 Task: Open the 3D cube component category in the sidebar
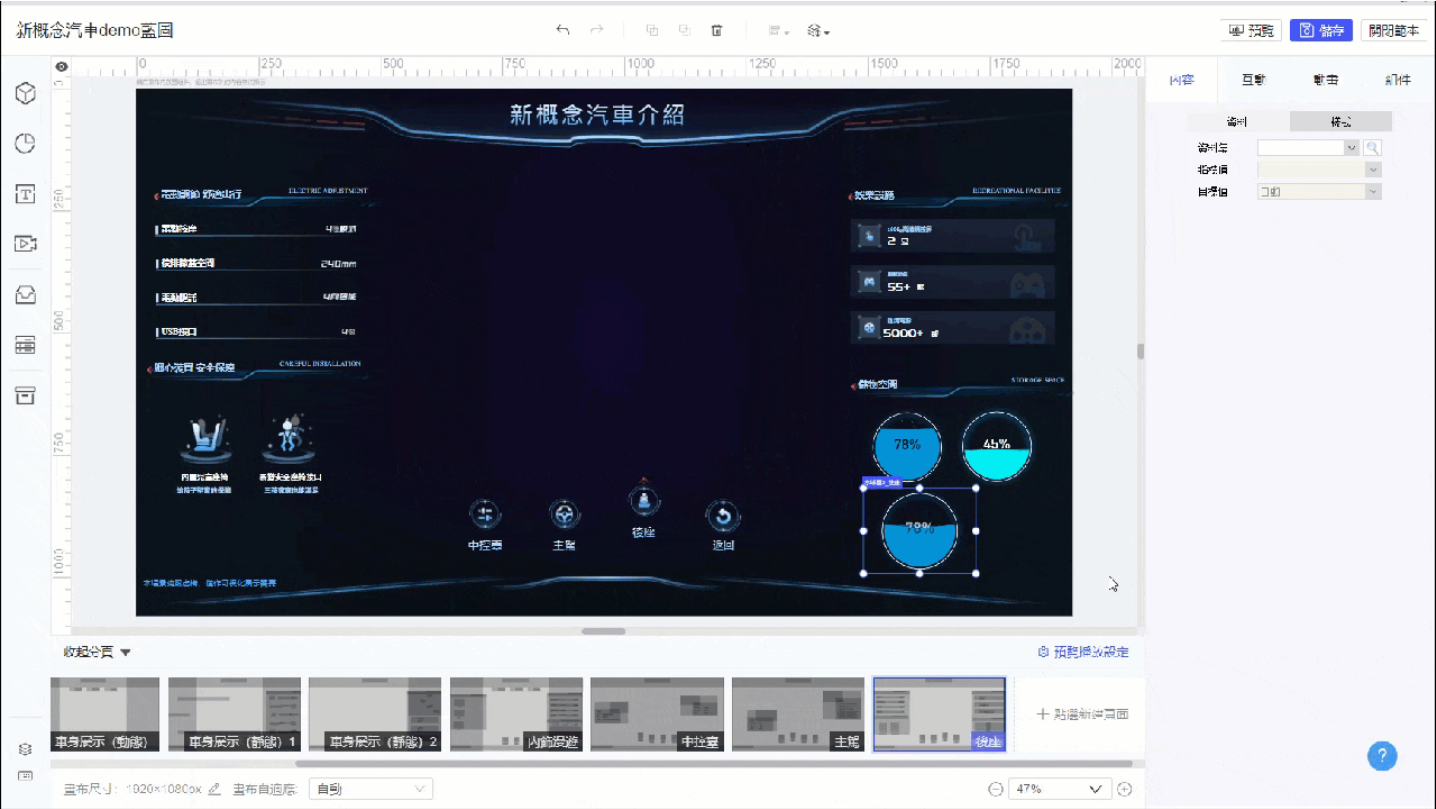click(x=25, y=93)
